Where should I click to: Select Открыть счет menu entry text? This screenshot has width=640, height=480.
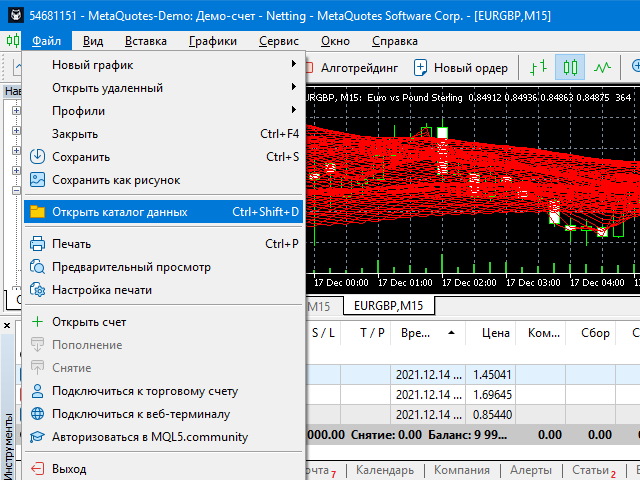pos(89,322)
